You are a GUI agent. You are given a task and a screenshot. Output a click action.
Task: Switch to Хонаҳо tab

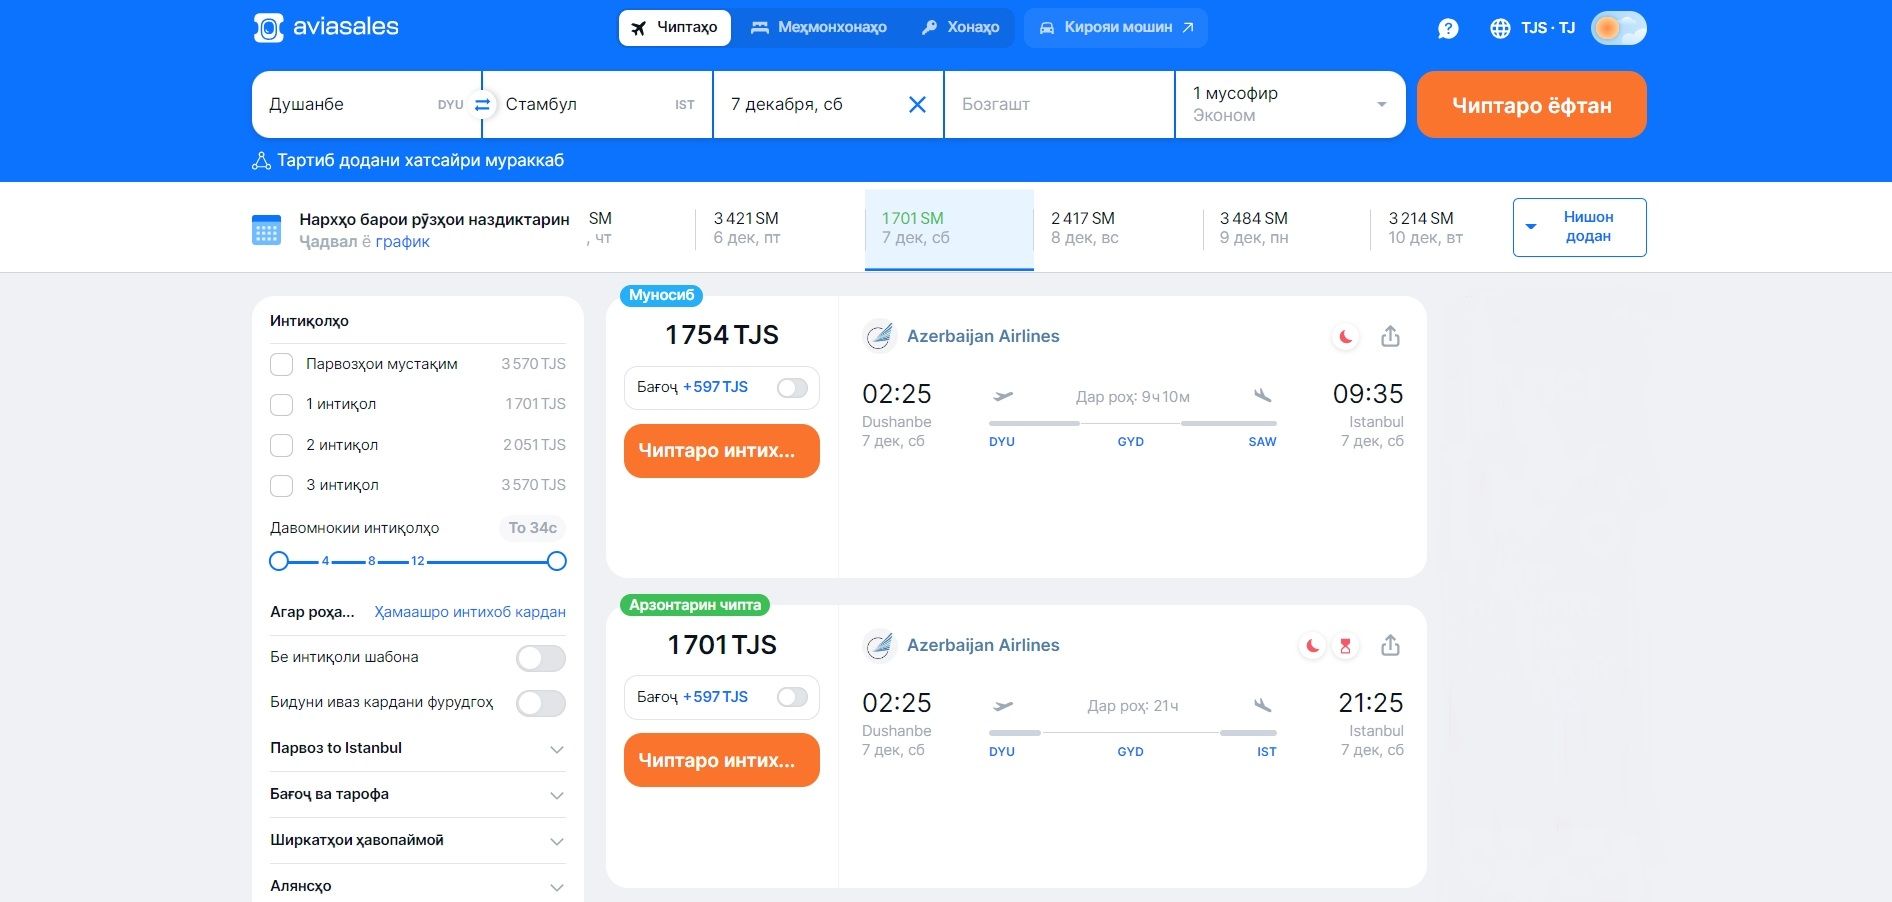(x=960, y=27)
